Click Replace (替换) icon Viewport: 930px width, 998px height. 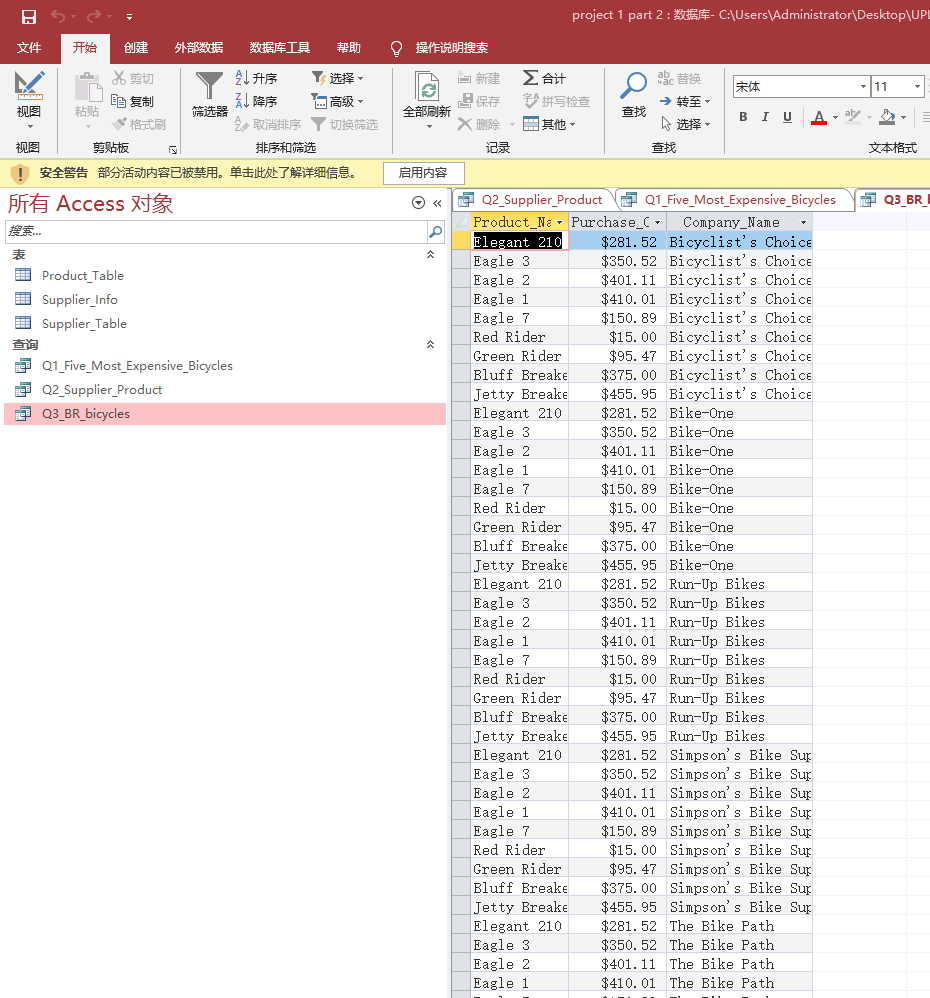tap(665, 78)
